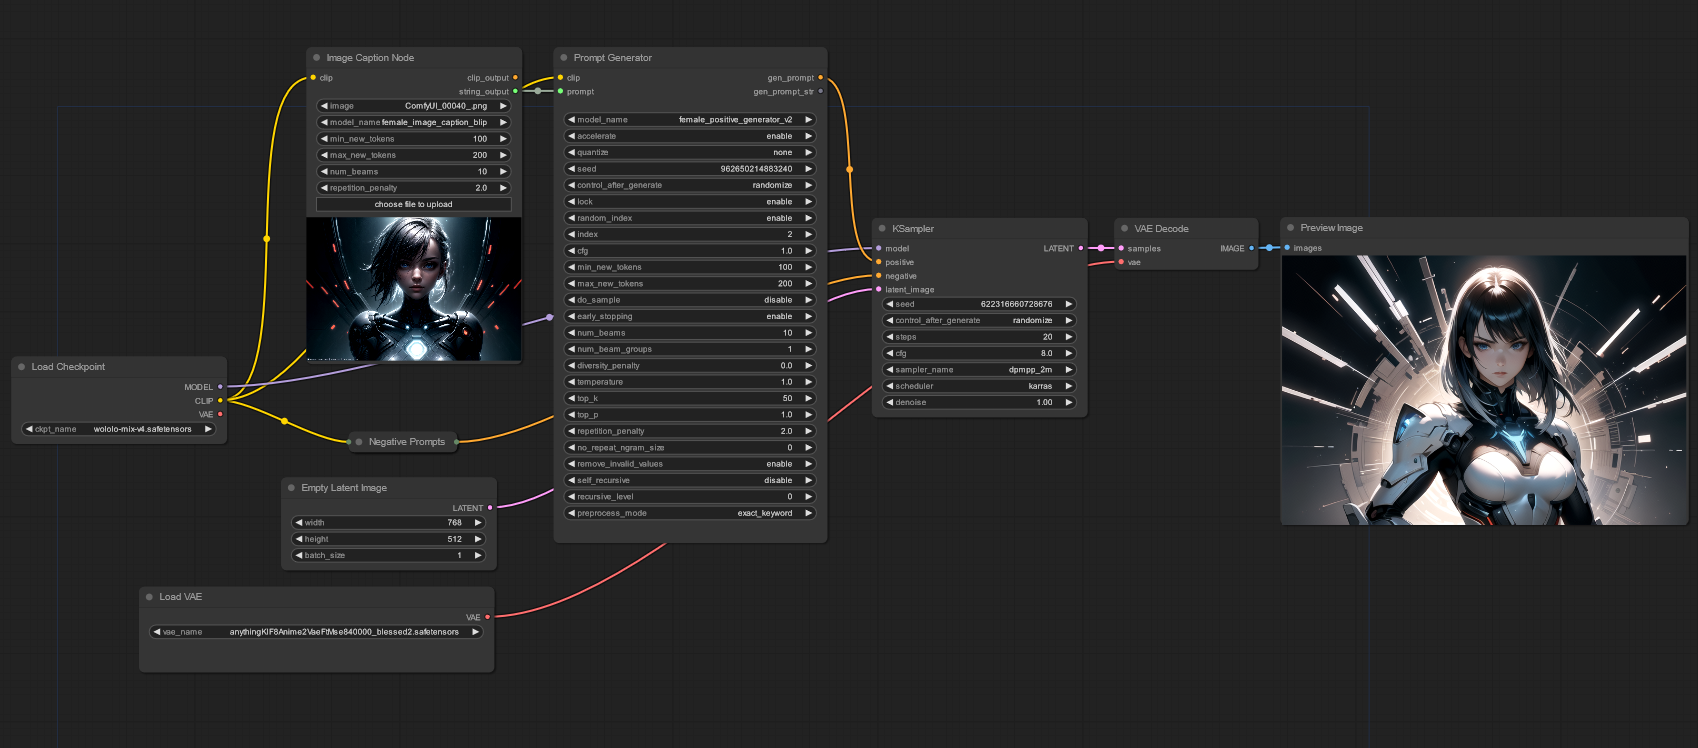This screenshot has width=1698, height=748.
Task: Collapse the KSampler node using its title dot
Action: 882,229
